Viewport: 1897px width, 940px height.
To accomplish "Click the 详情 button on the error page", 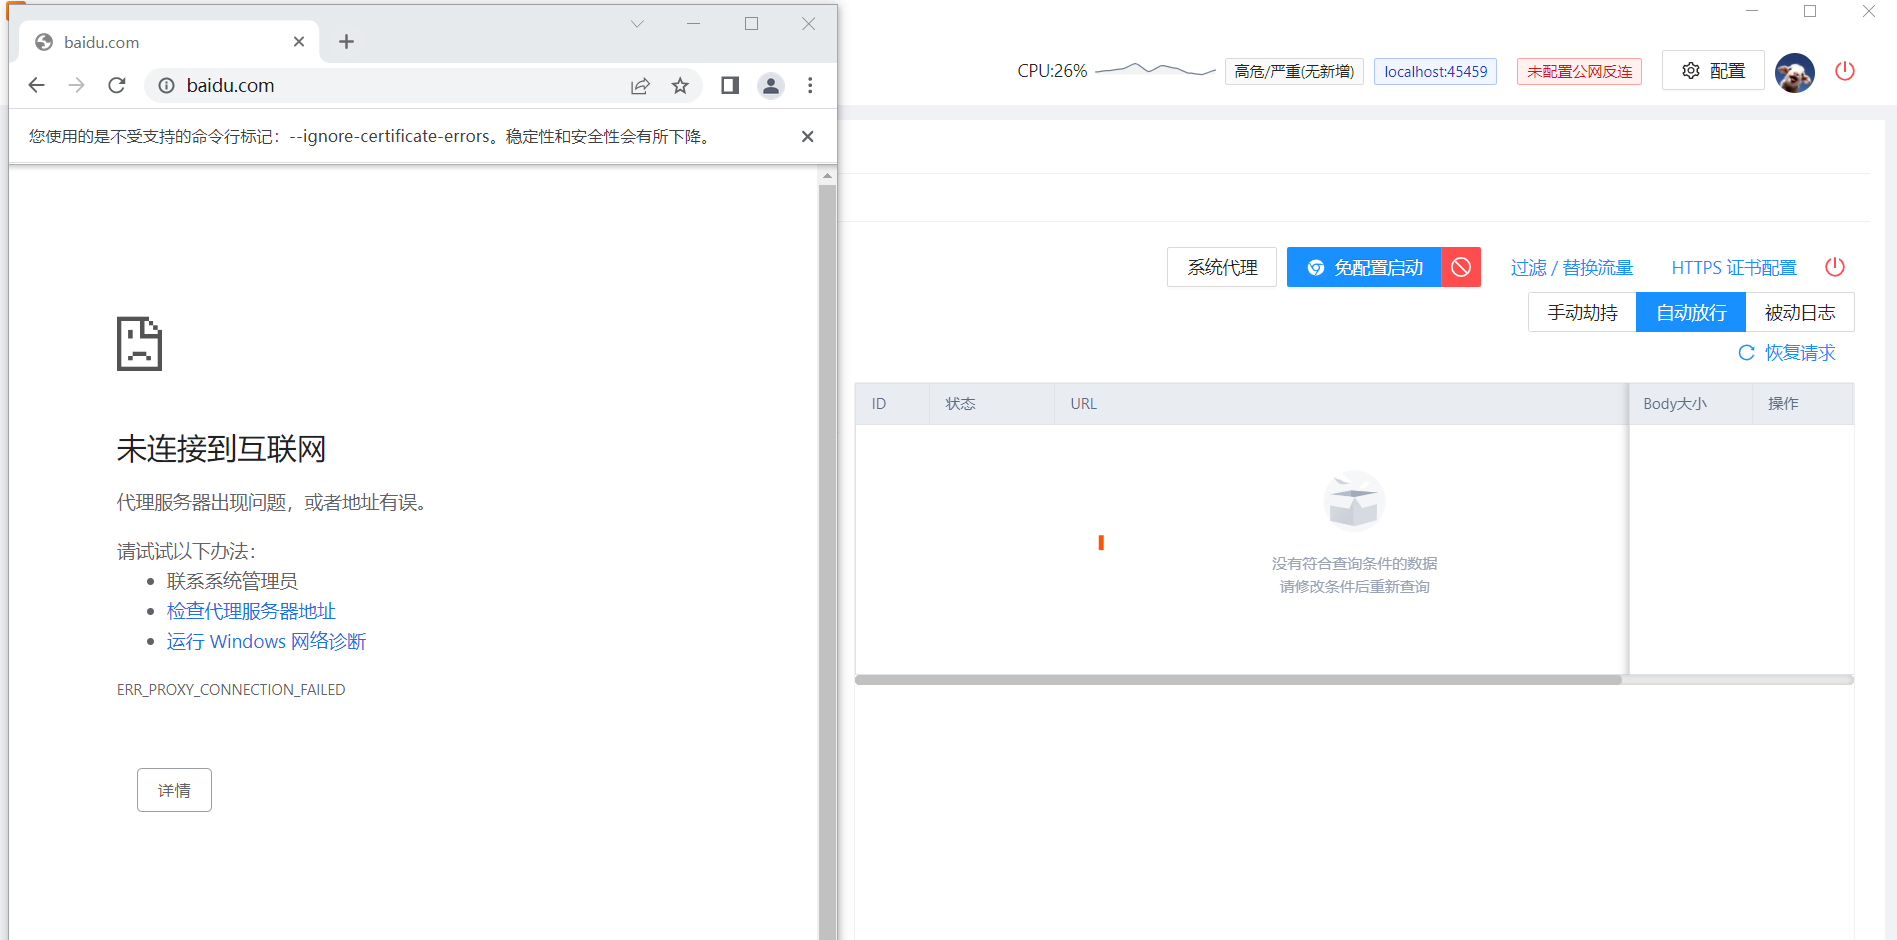I will tap(174, 790).
